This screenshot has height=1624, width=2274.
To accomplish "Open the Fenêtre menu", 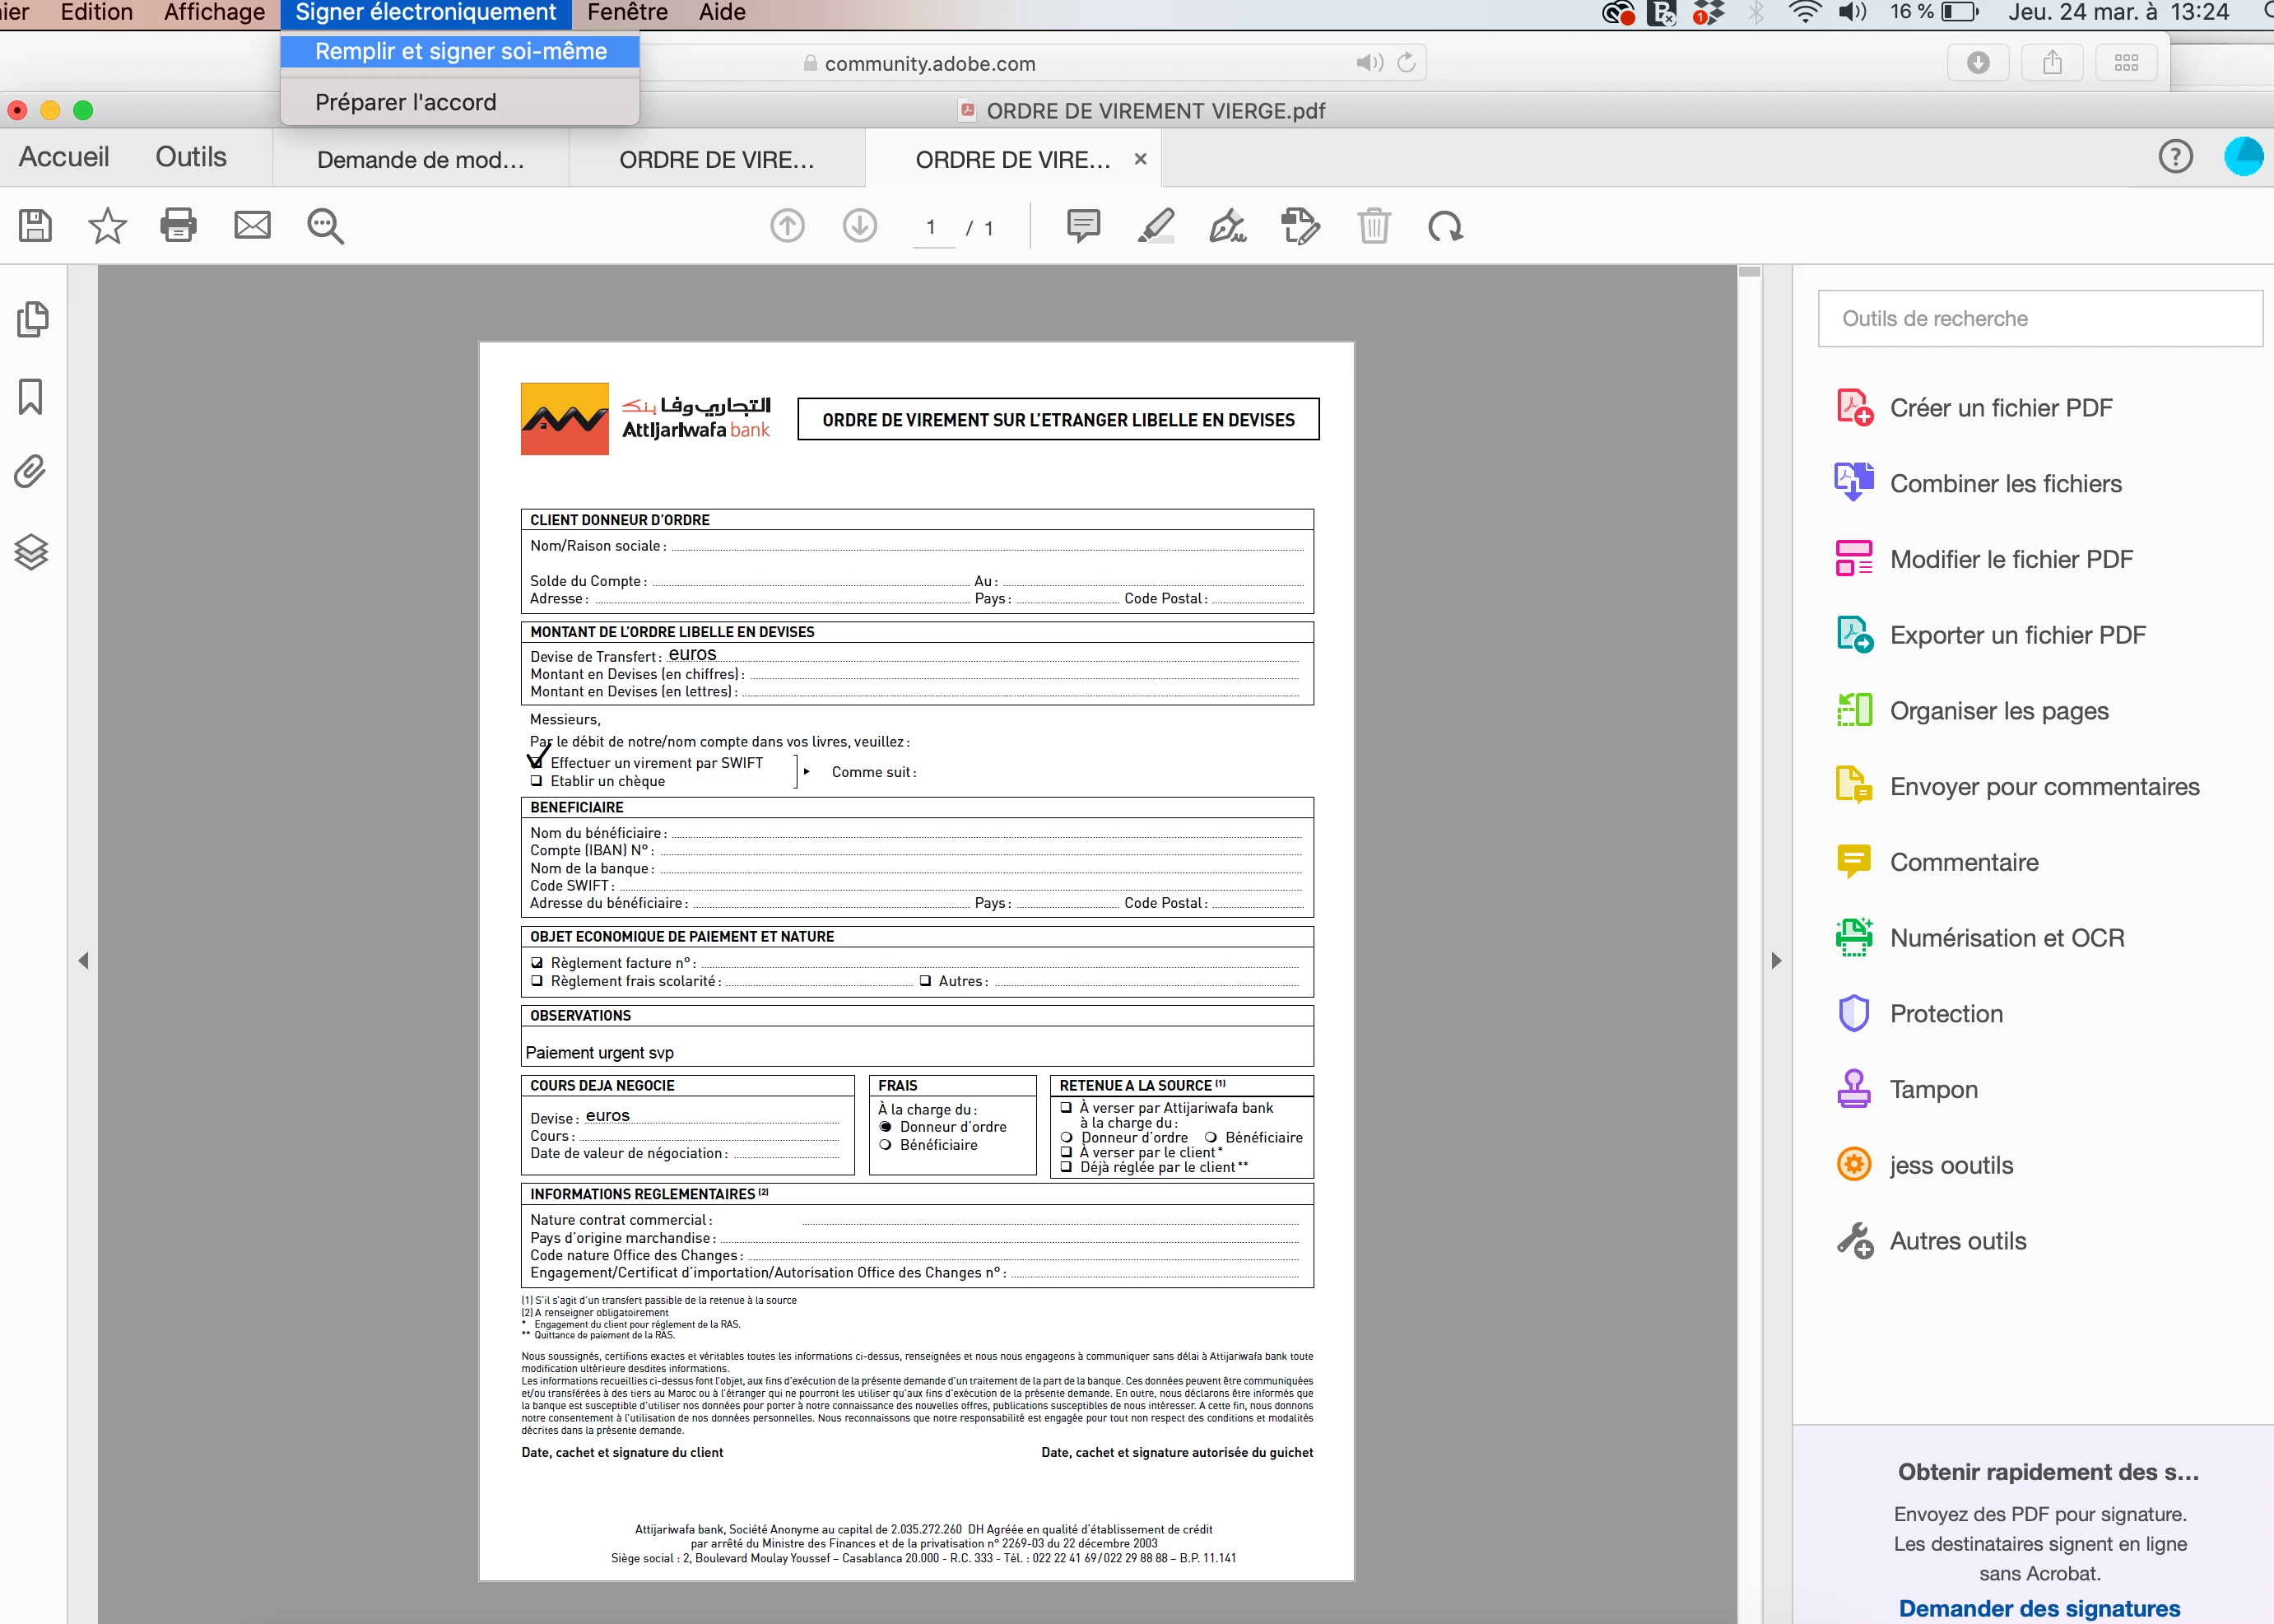I will (627, 13).
